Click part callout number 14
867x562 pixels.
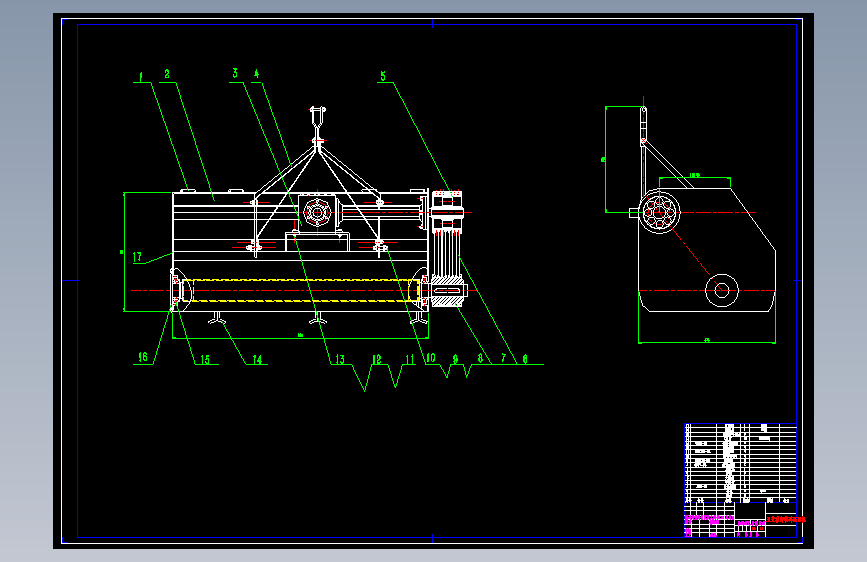pos(258,360)
